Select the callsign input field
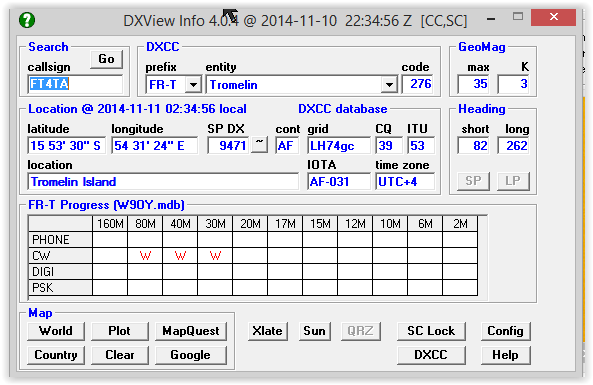 coord(75,84)
